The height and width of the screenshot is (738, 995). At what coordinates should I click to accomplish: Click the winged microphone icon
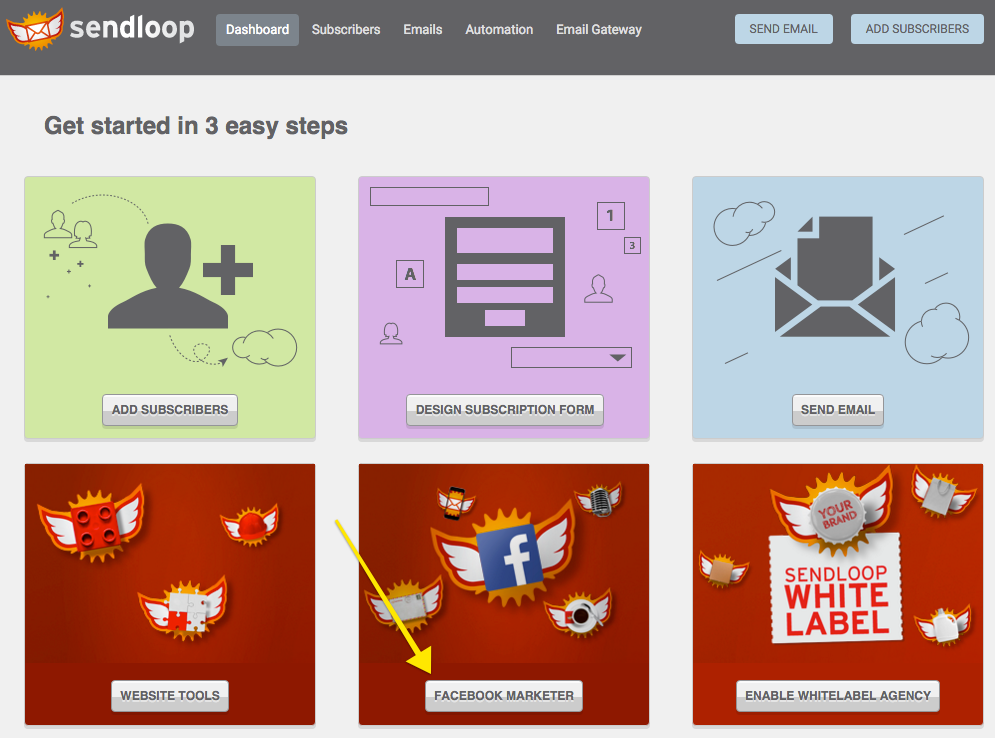click(598, 500)
